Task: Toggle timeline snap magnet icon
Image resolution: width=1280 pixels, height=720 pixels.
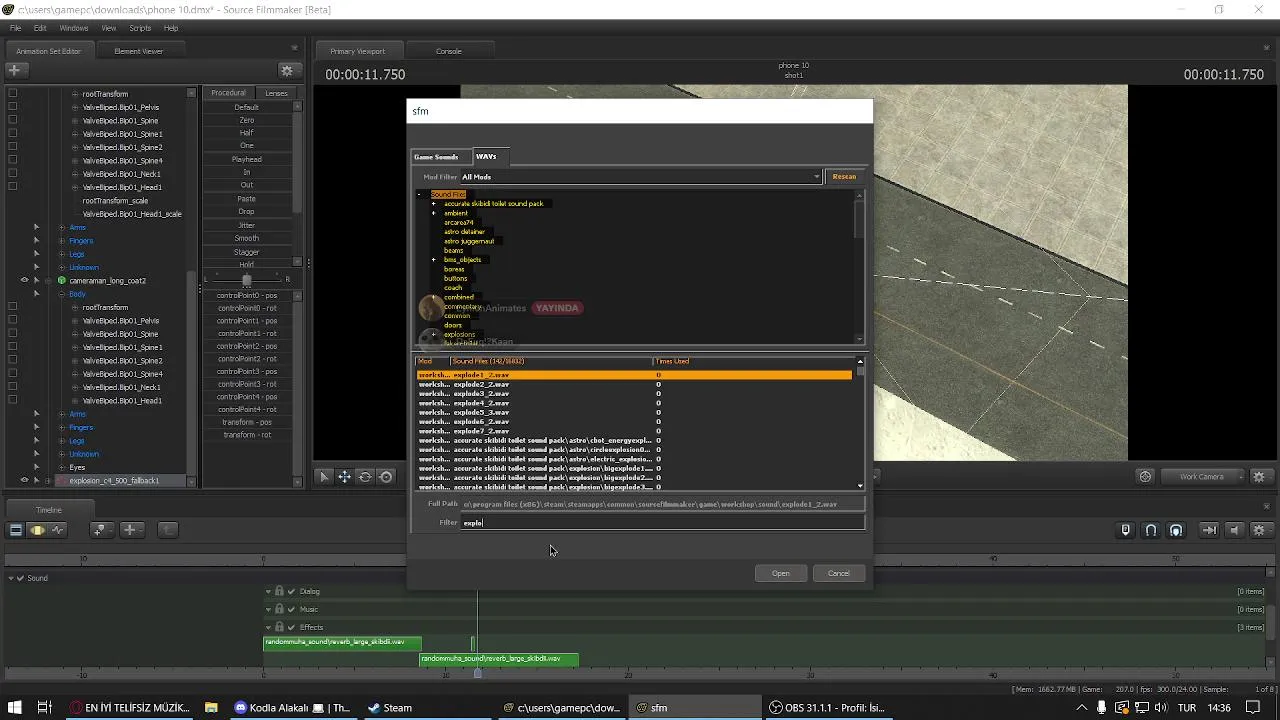Action: [1151, 530]
